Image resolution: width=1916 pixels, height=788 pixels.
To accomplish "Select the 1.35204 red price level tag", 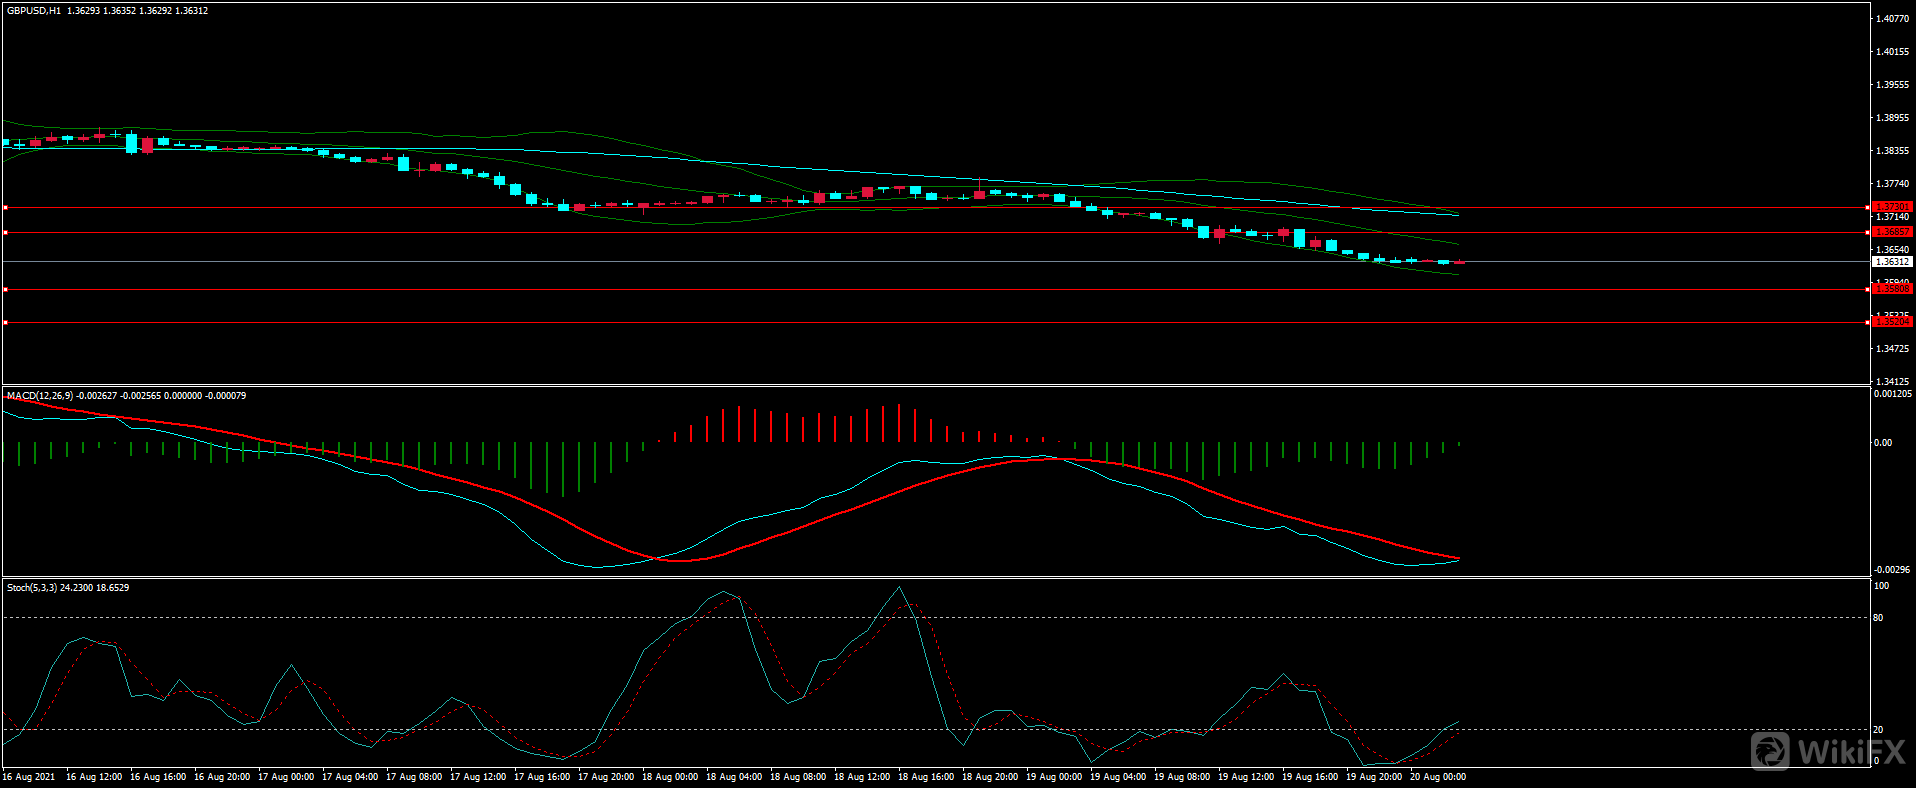I will click(1891, 322).
